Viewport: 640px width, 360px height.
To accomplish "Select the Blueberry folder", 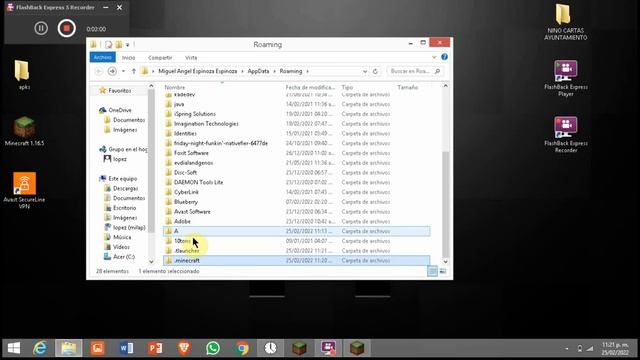I will [297, 202].
